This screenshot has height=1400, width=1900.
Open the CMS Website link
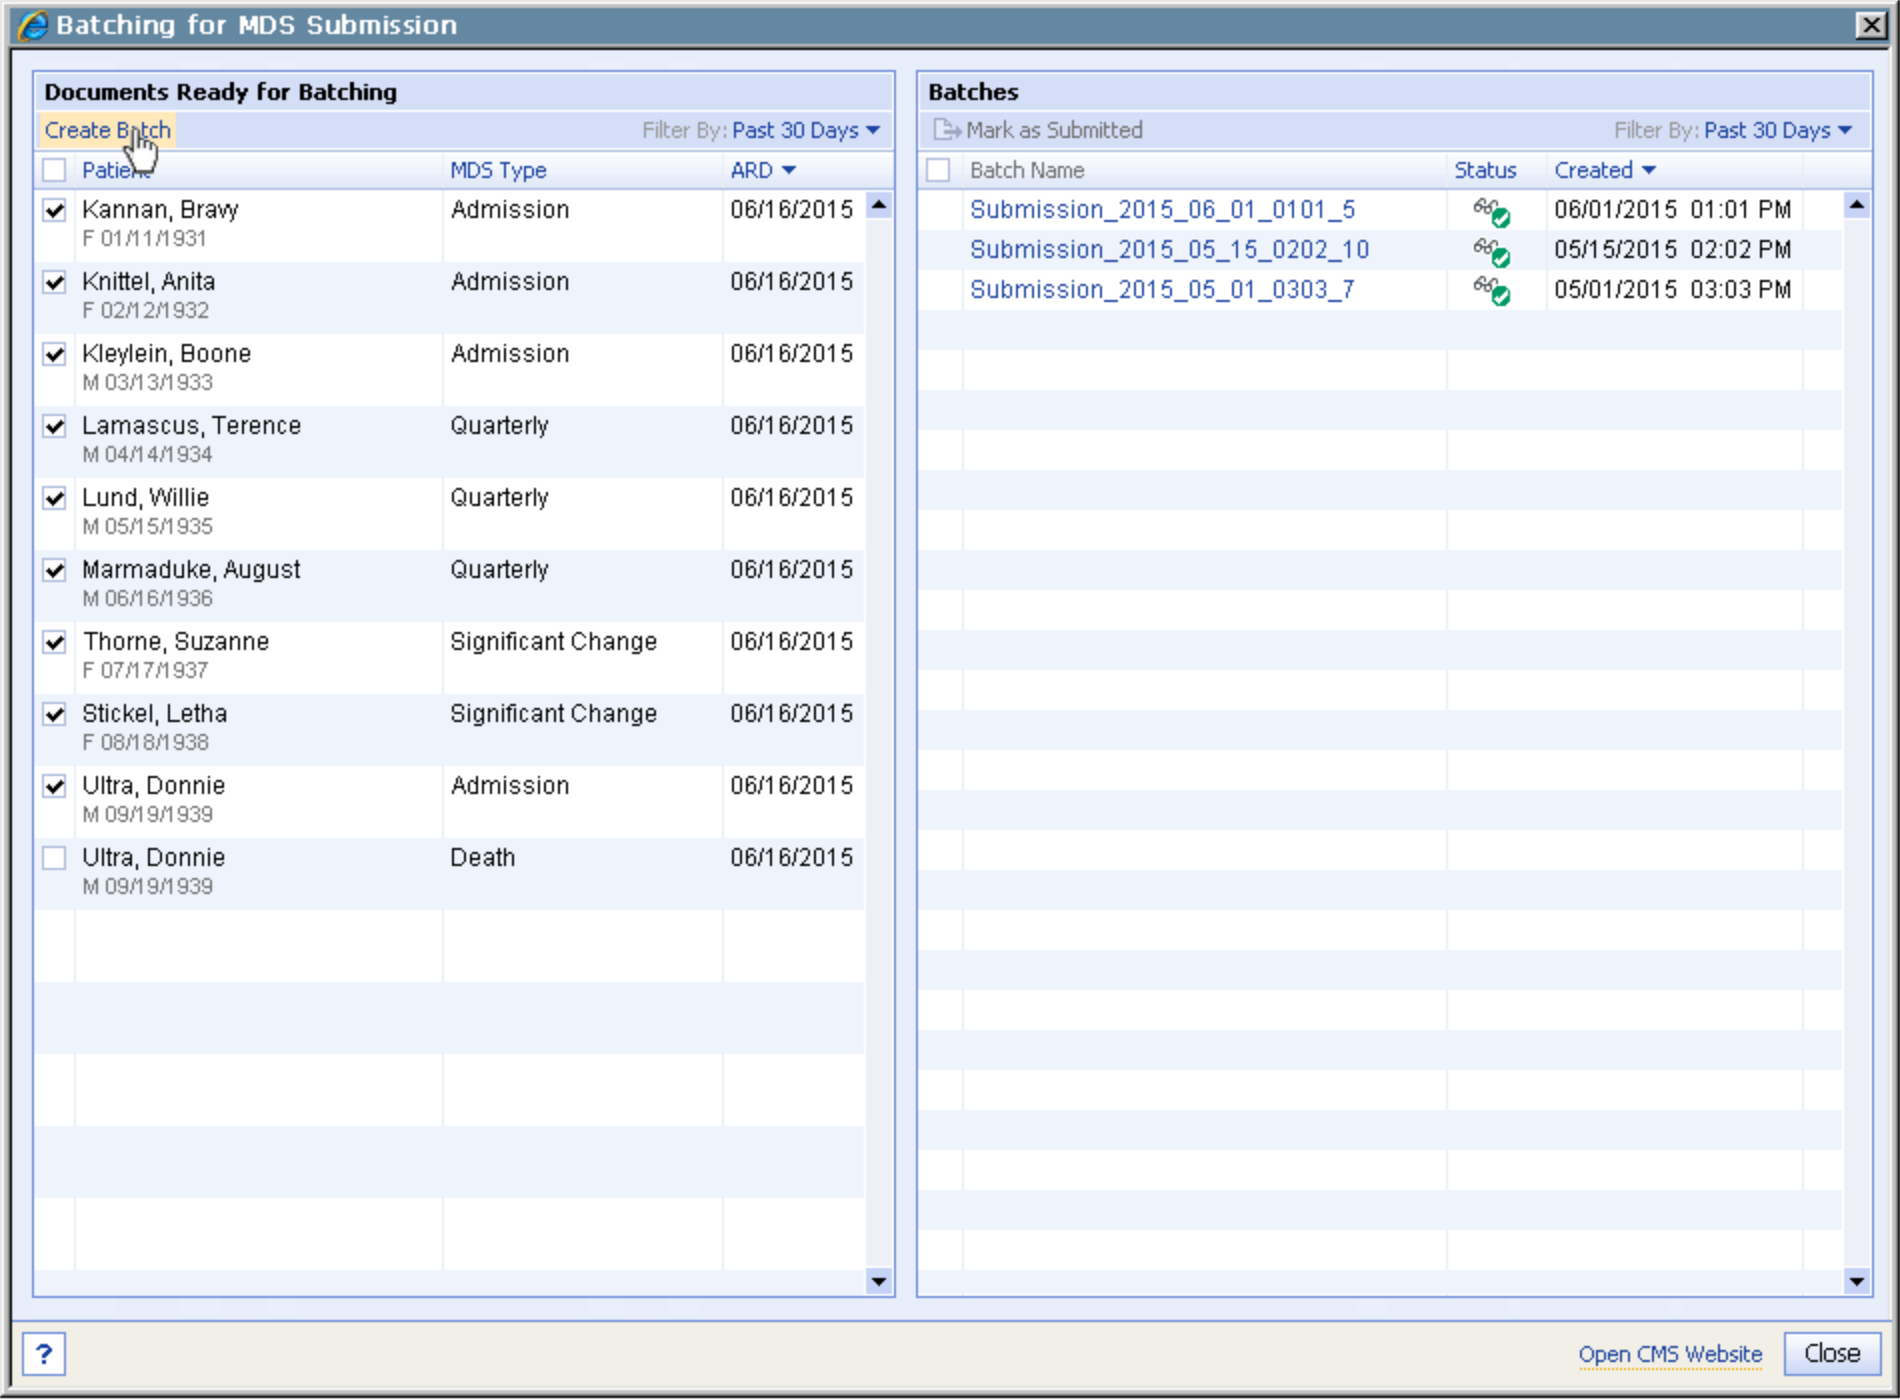(1669, 1354)
